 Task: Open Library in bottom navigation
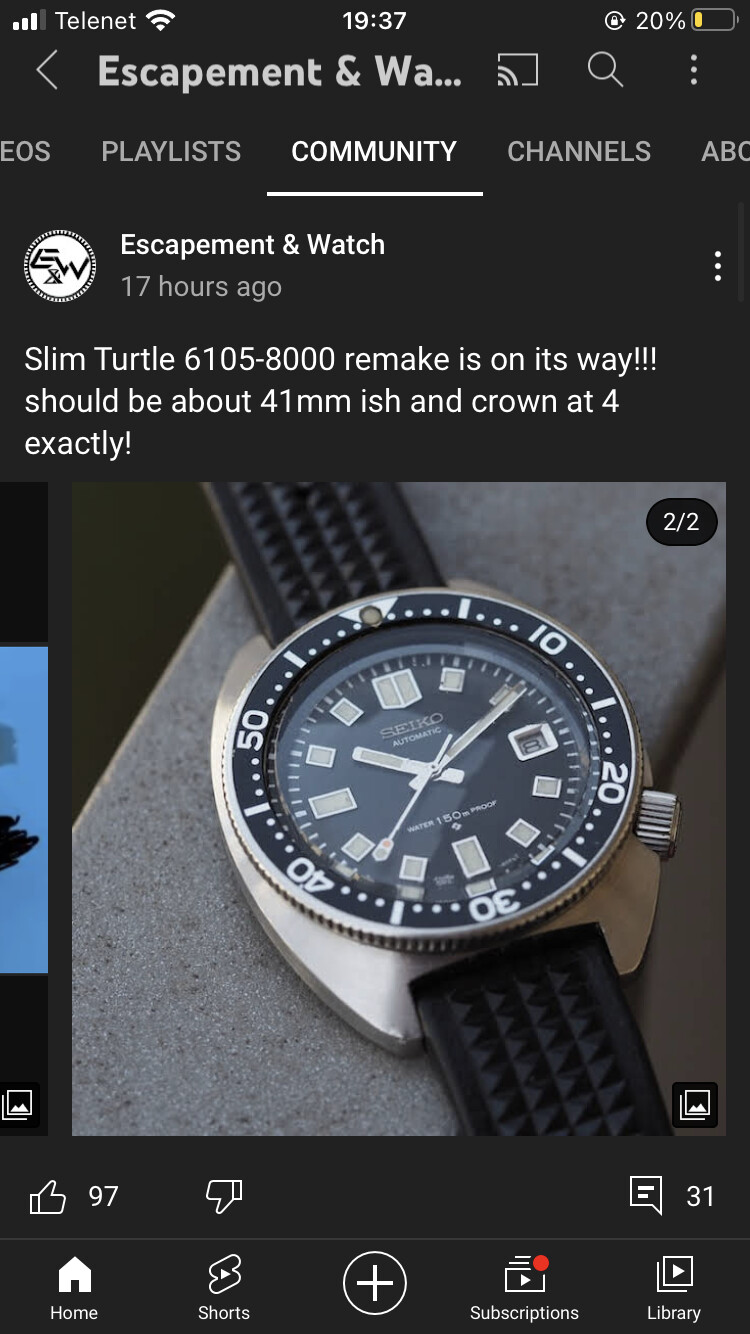click(674, 1289)
